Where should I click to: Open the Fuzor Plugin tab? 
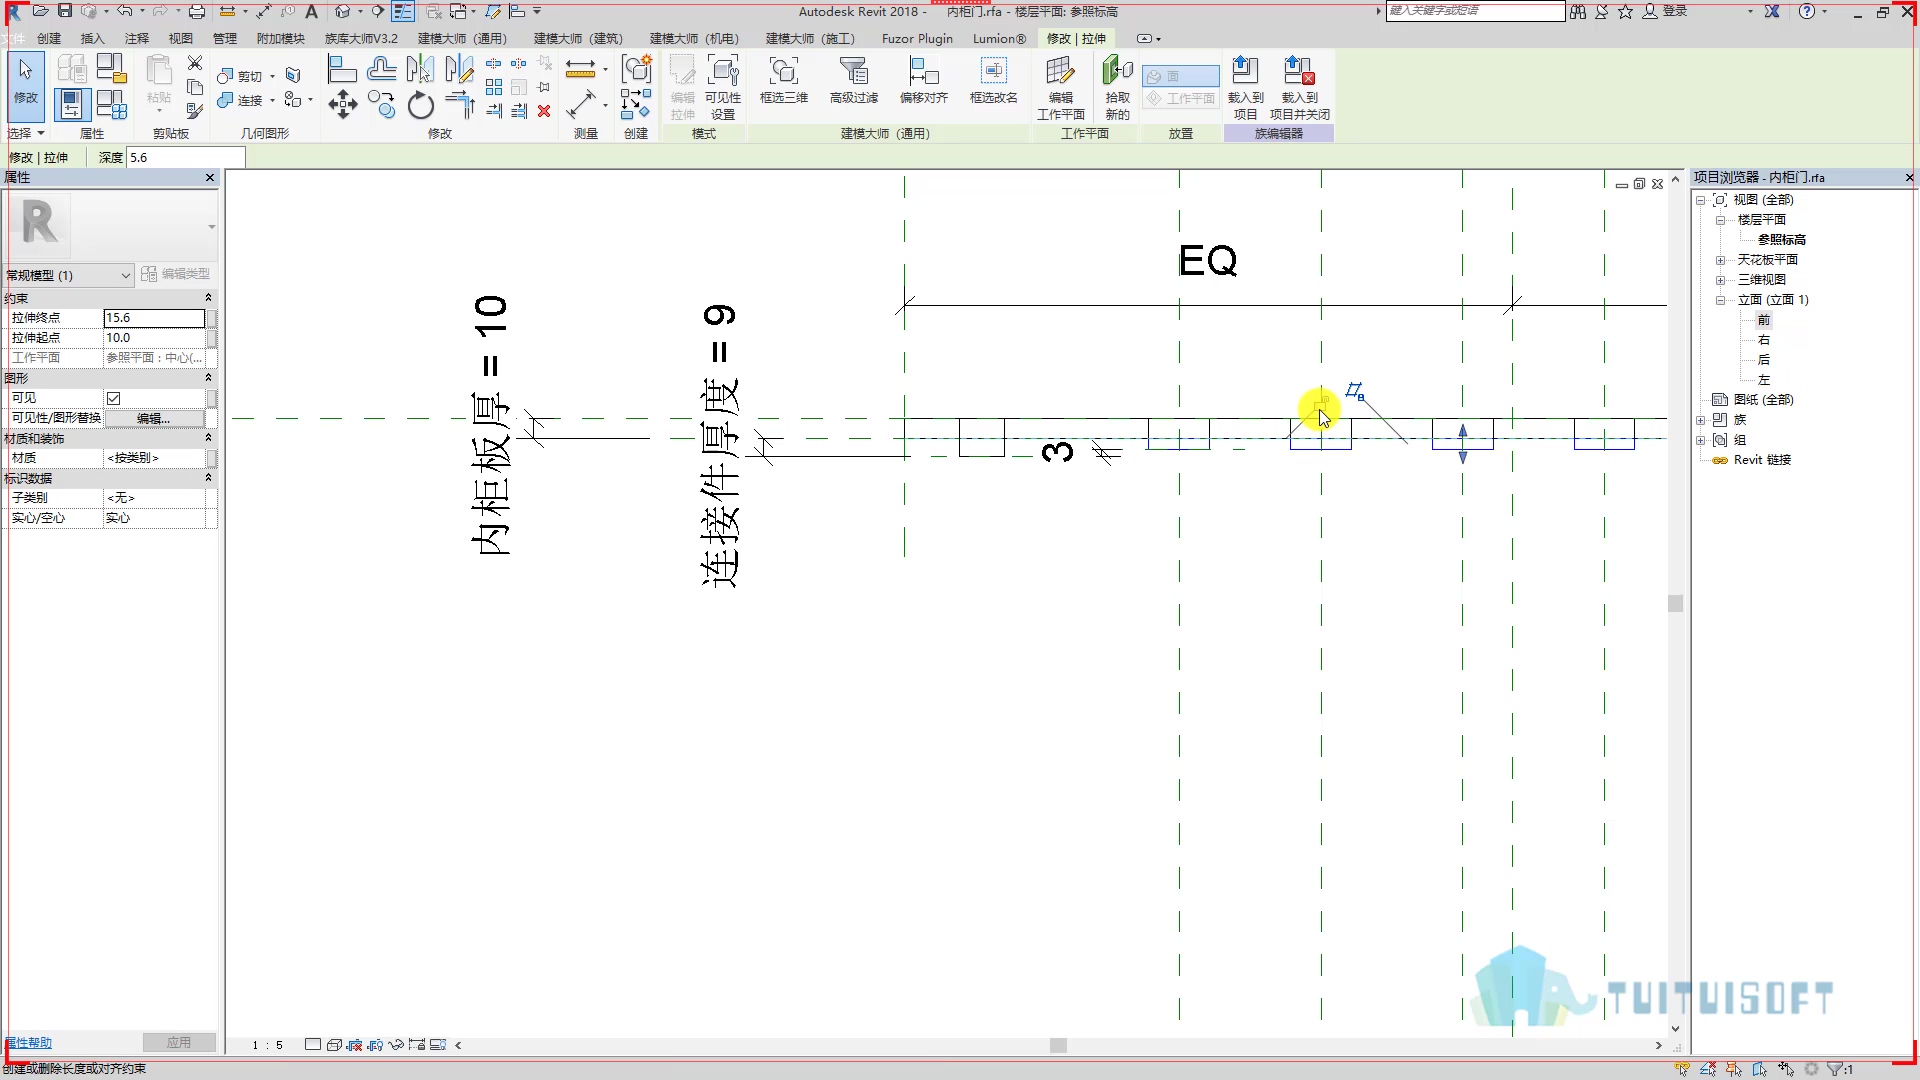click(917, 38)
